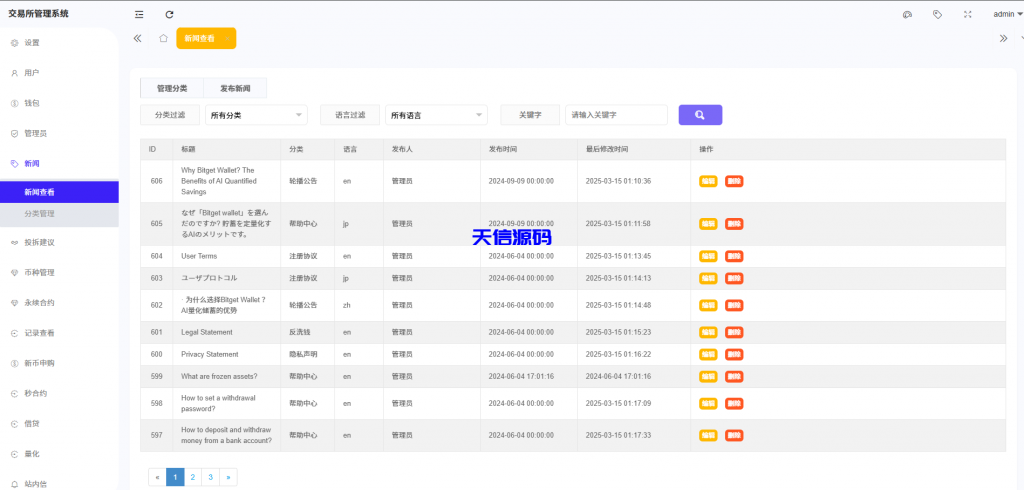Edit news row 605

709,224
